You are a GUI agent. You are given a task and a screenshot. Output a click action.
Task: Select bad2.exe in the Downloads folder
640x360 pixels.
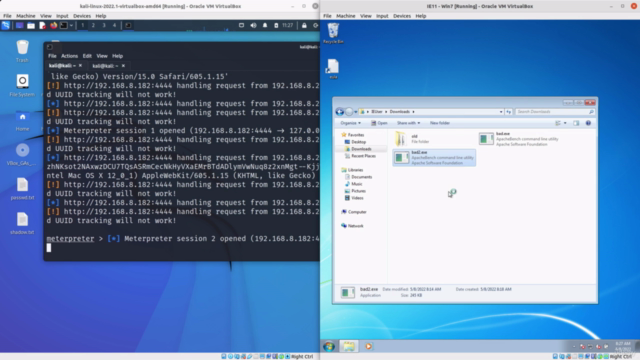tap(434, 158)
